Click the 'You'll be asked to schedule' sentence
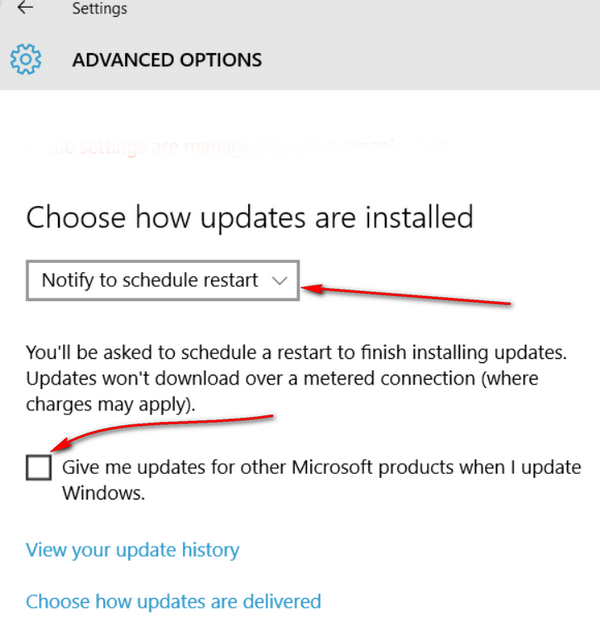Image resolution: width=600 pixels, height=641 pixels. coord(296,352)
